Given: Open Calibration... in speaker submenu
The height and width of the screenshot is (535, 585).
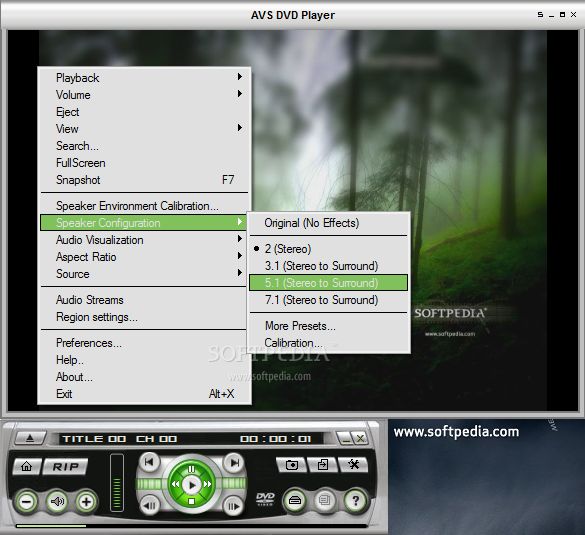Looking at the screenshot, I should [329, 343].
